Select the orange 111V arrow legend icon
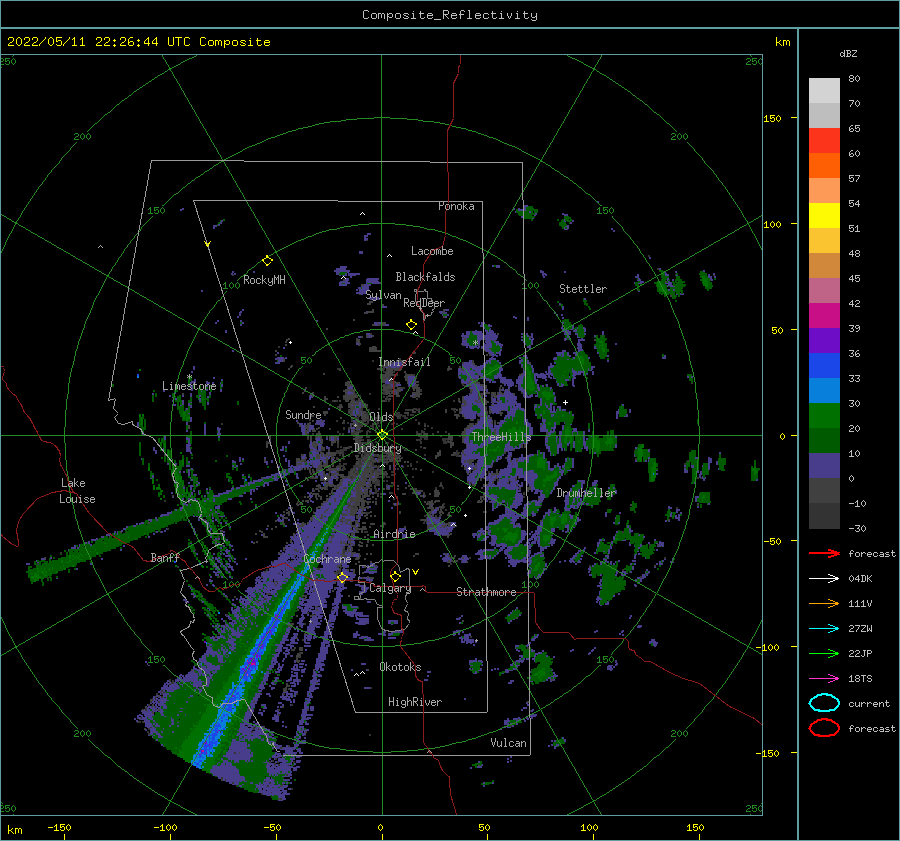 824,603
